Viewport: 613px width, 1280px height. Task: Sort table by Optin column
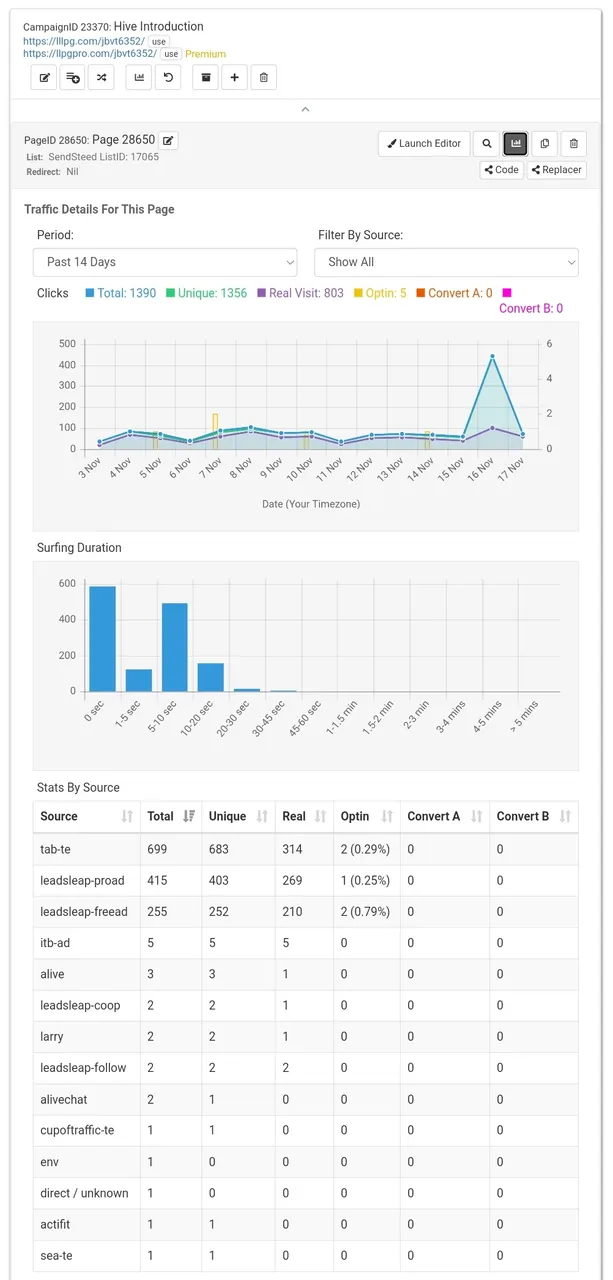point(366,816)
